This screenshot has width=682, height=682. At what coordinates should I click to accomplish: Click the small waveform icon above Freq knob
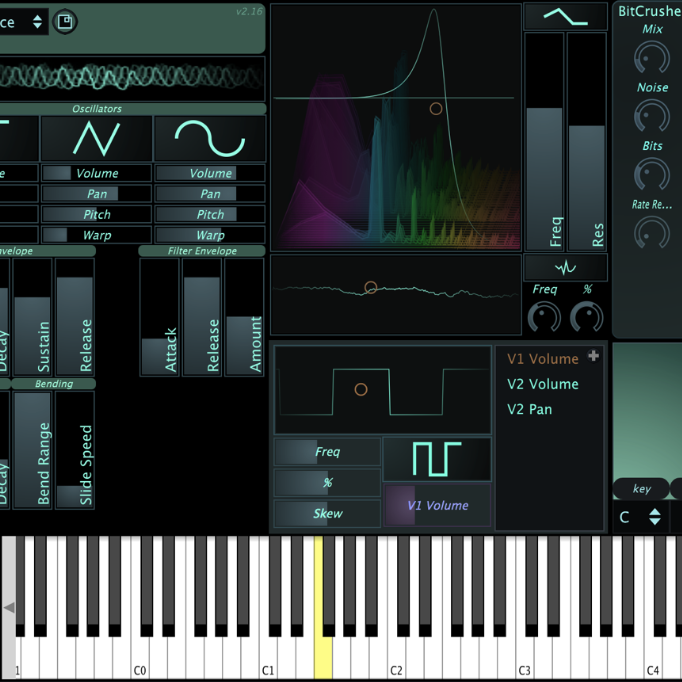565,267
